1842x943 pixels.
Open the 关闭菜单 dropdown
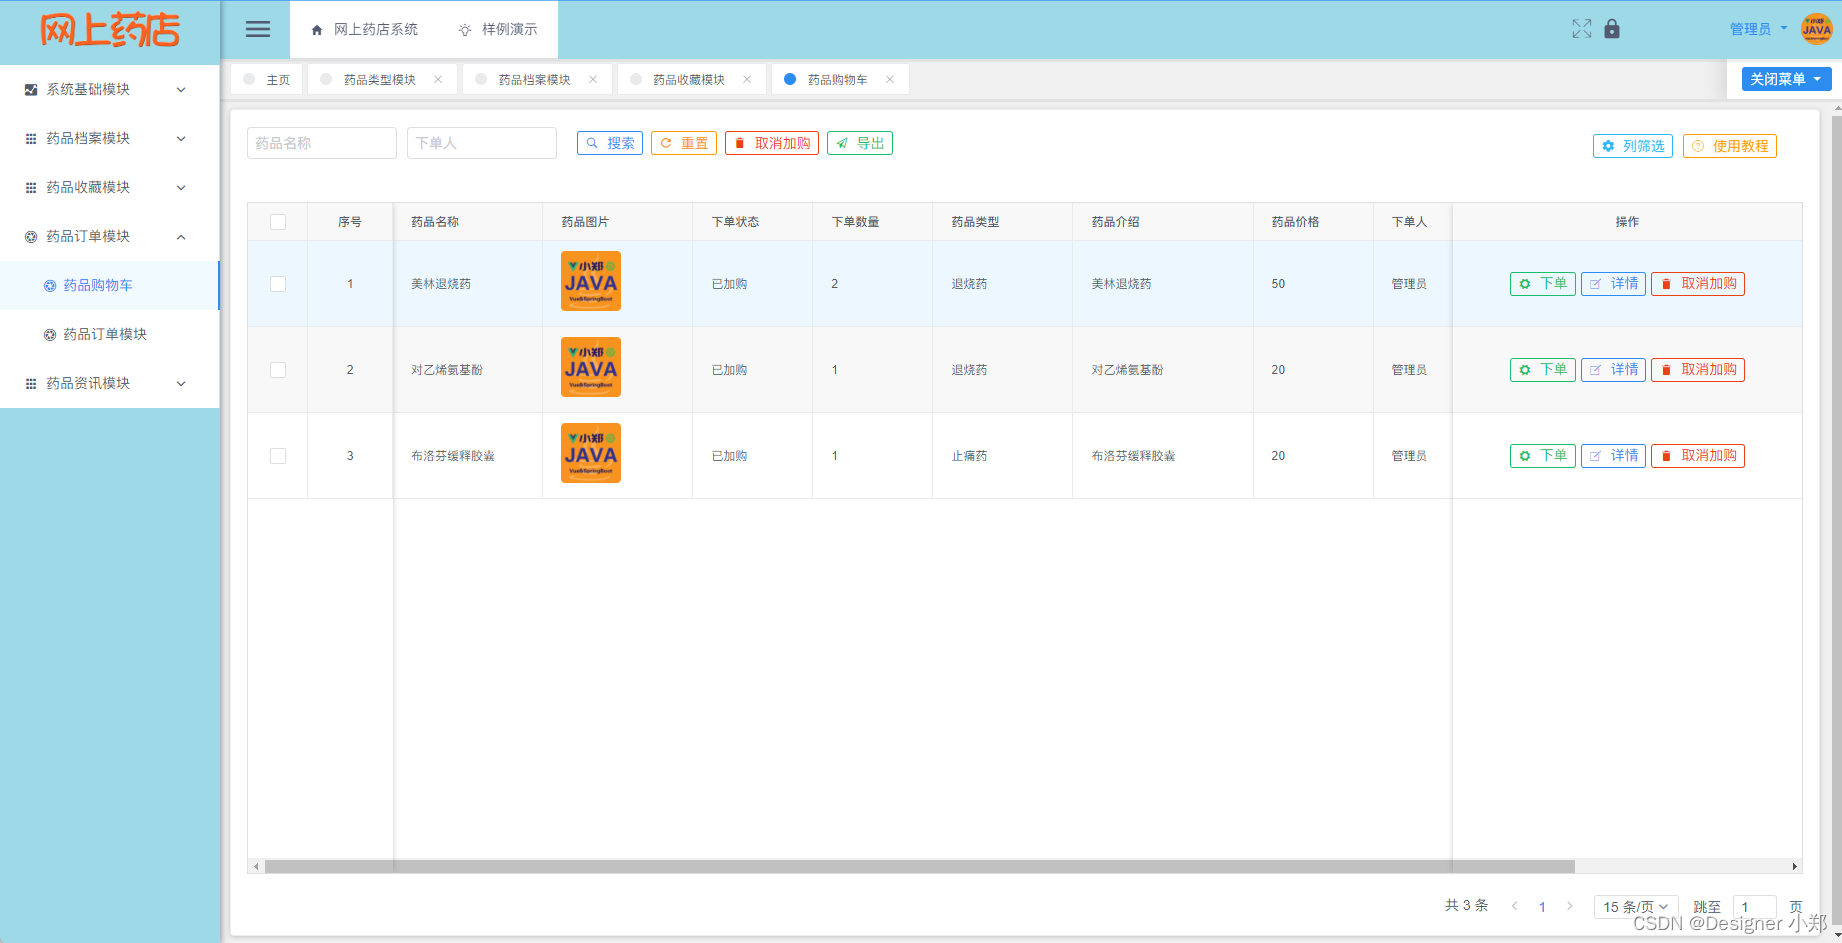pyautogui.click(x=1786, y=79)
